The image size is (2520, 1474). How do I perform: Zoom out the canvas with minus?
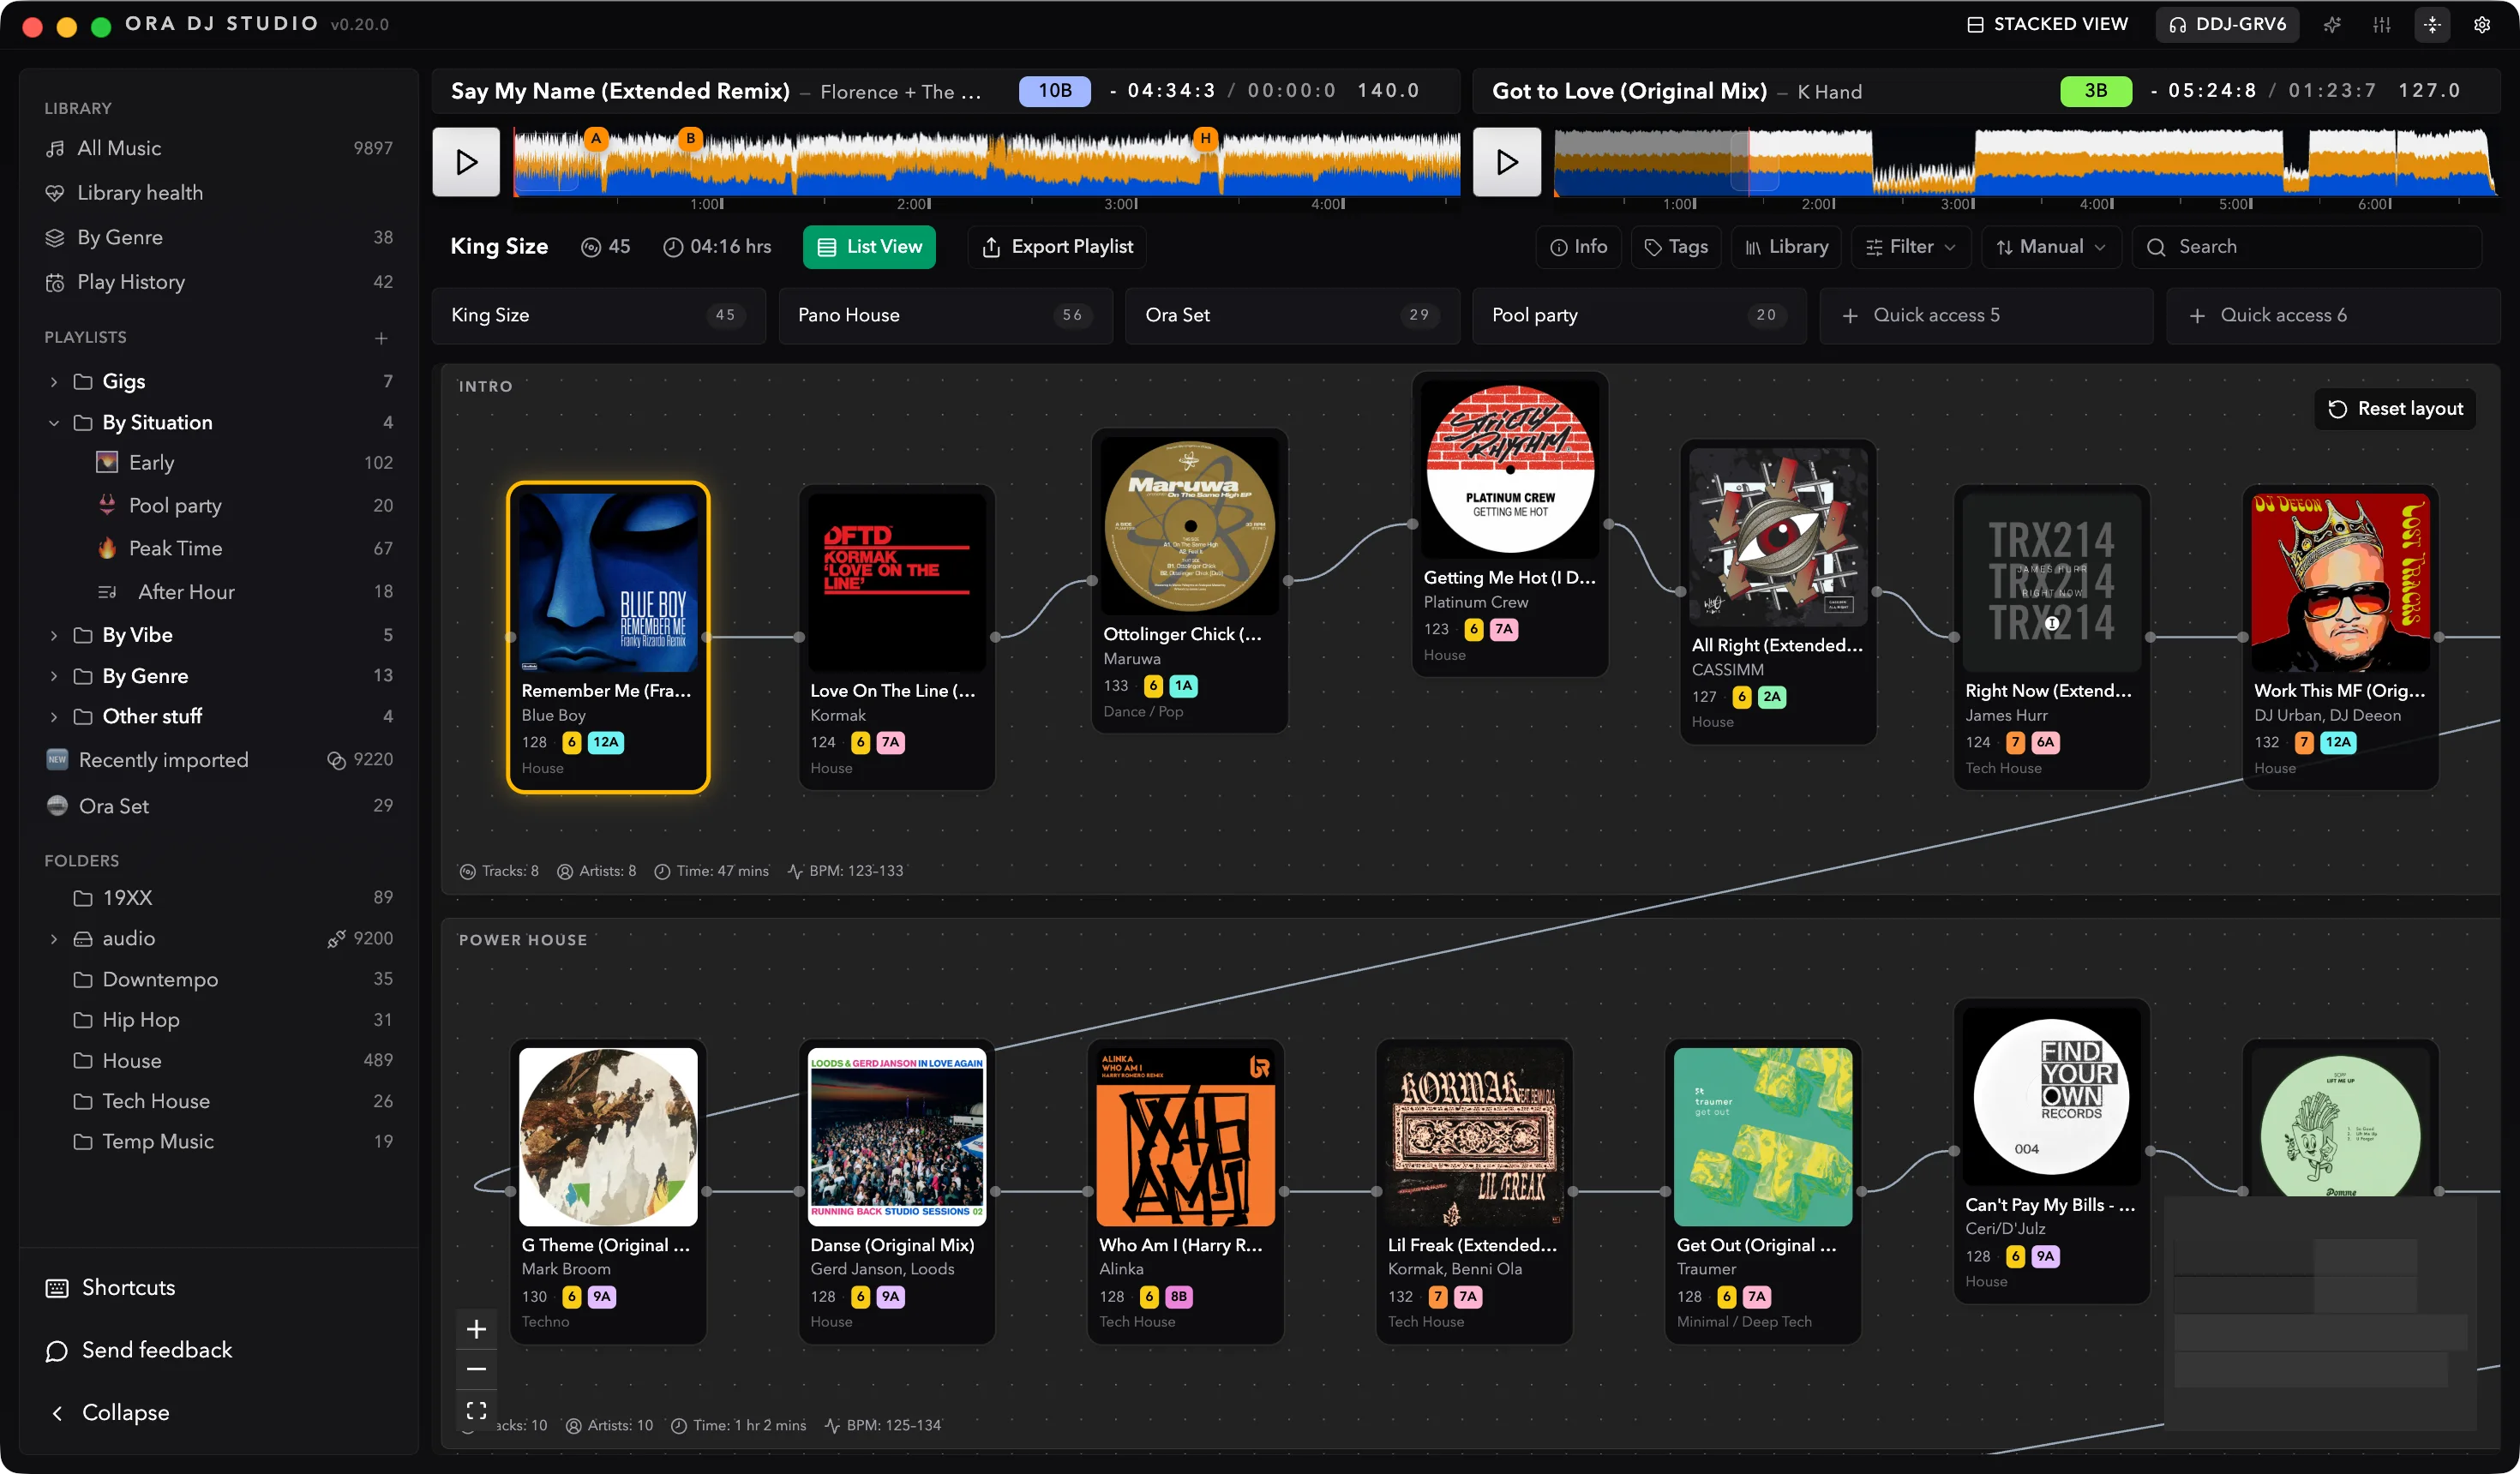476,1369
